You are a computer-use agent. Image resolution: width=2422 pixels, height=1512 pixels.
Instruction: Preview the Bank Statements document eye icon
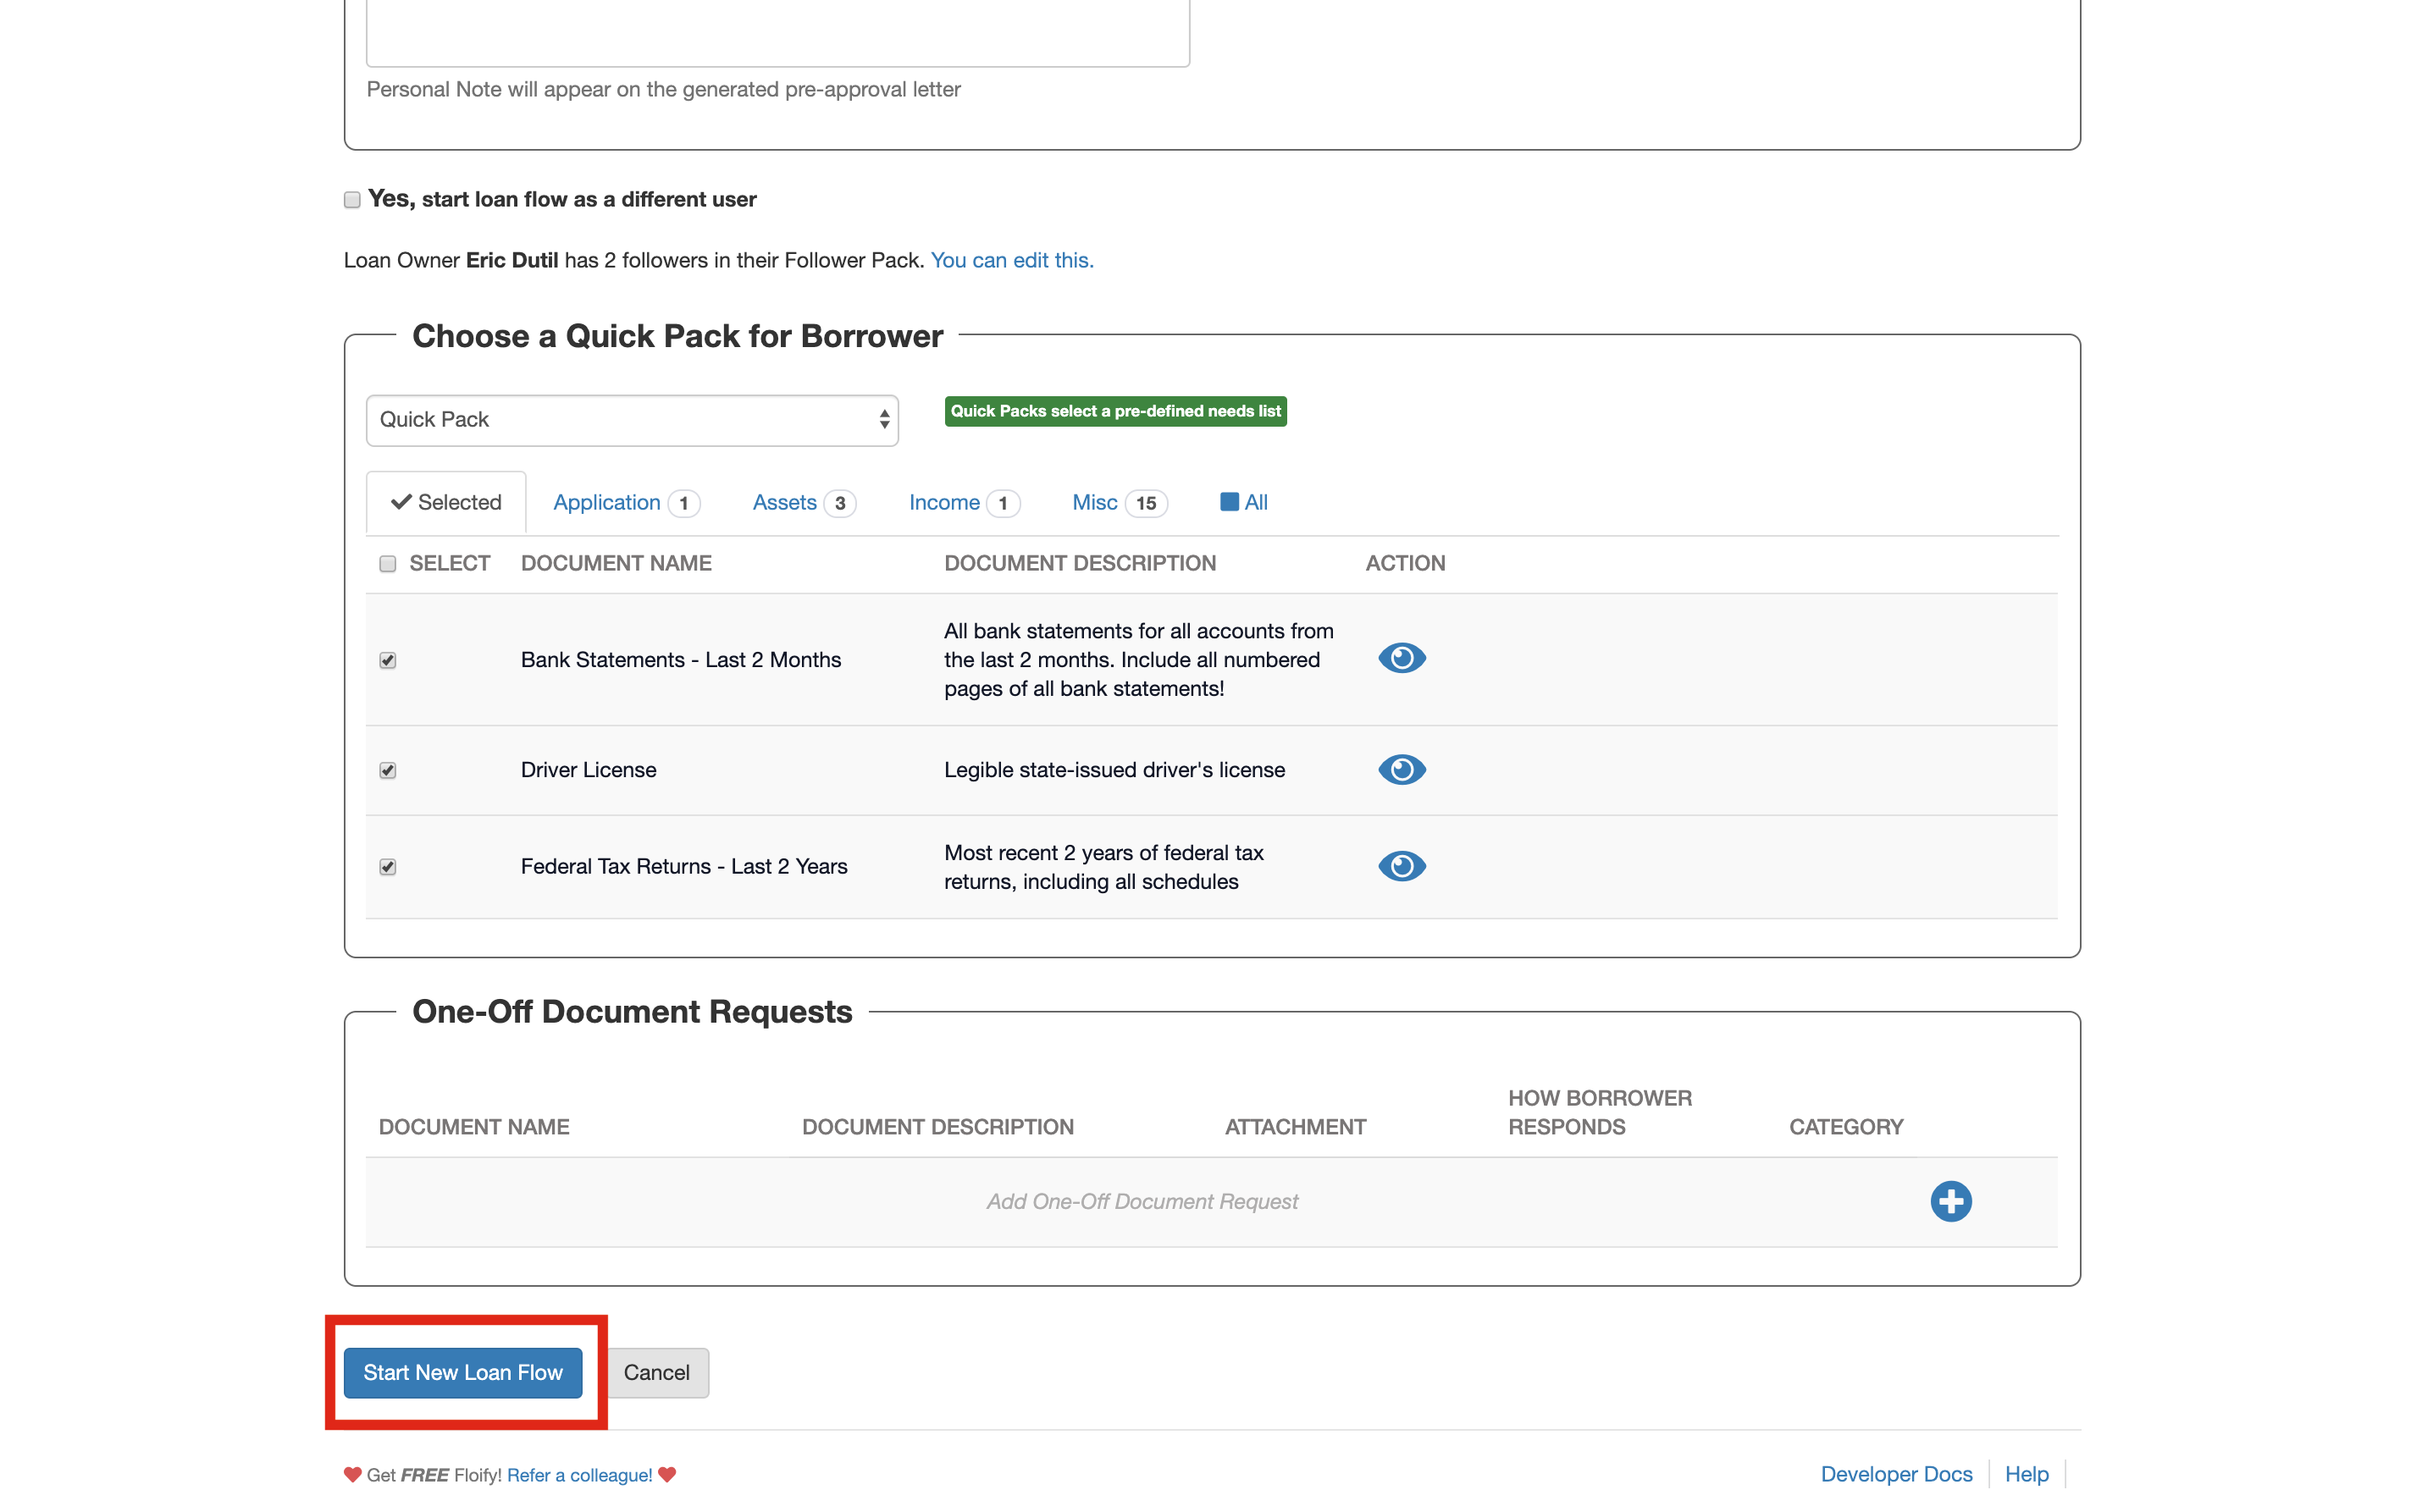point(1401,658)
